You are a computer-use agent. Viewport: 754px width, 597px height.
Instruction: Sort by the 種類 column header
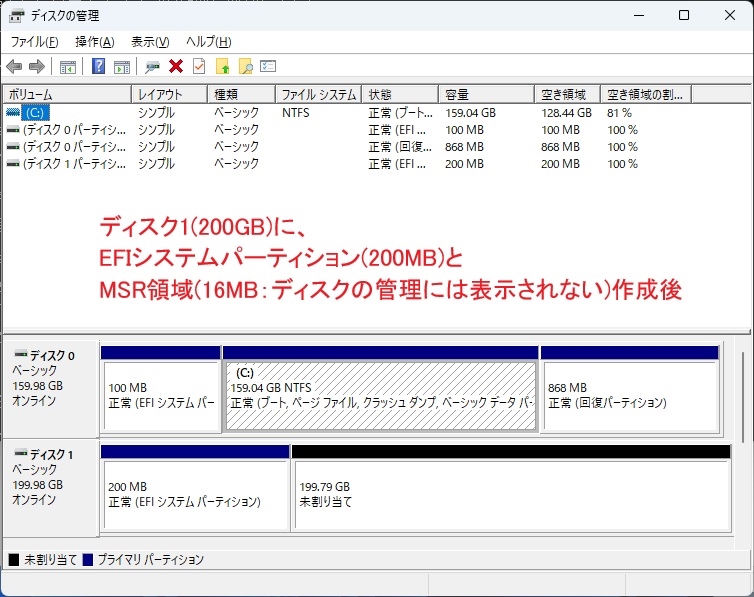point(241,94)
